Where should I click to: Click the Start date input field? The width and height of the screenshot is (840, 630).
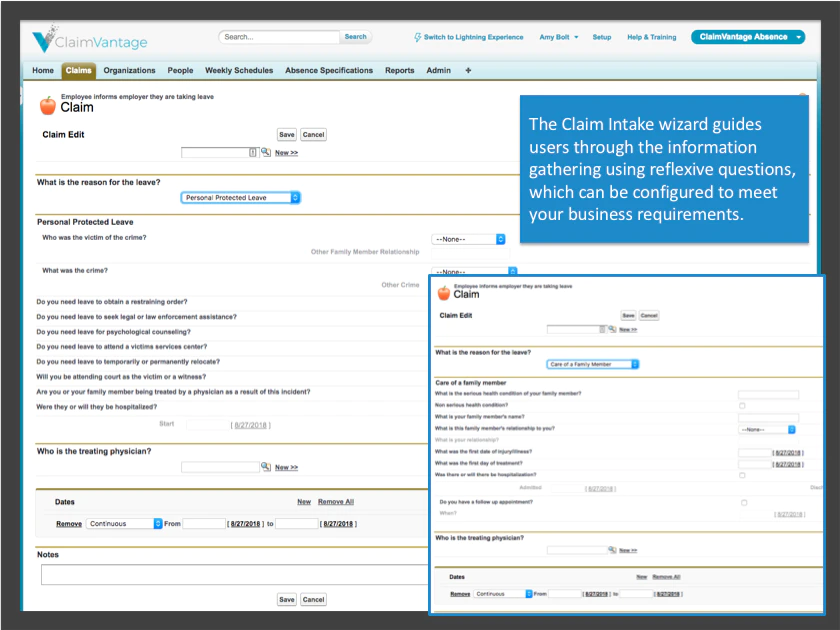208,425
